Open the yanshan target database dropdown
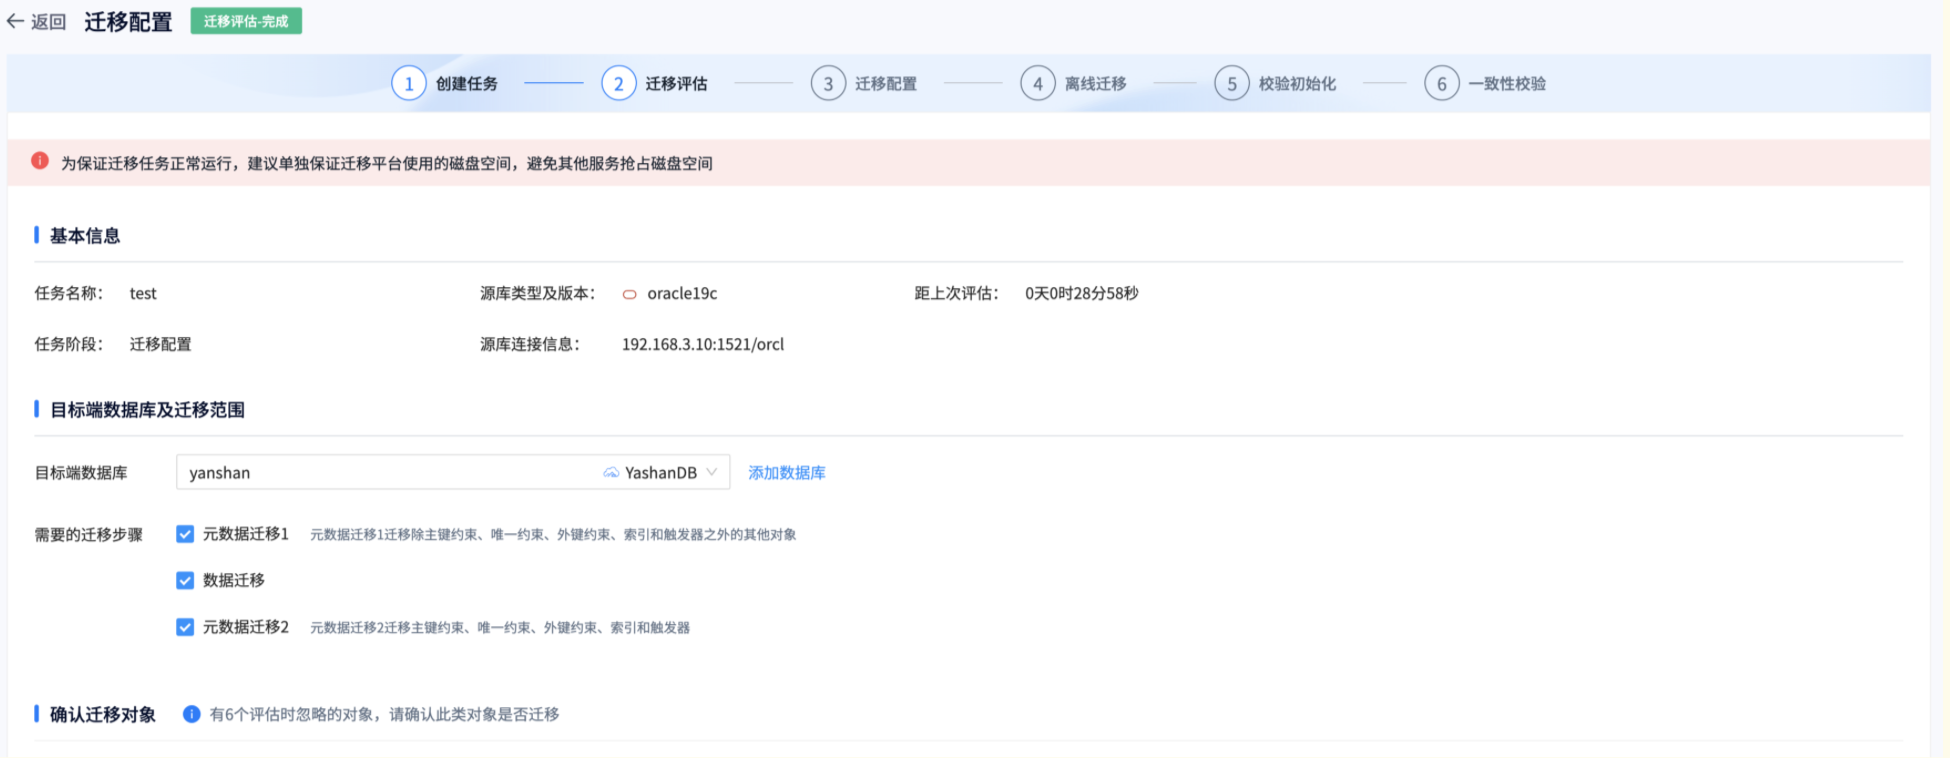The image size is (1950, 758). coord(453,472)
